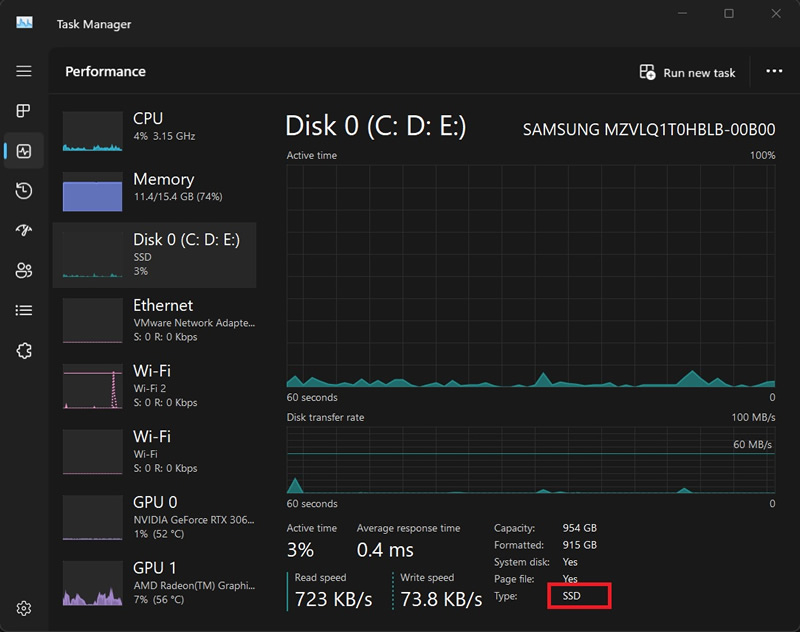Open Task Manager settings via bottom gear
This screenshot has height=632, width=800.
pyautogui.click(x=24, y=607)
